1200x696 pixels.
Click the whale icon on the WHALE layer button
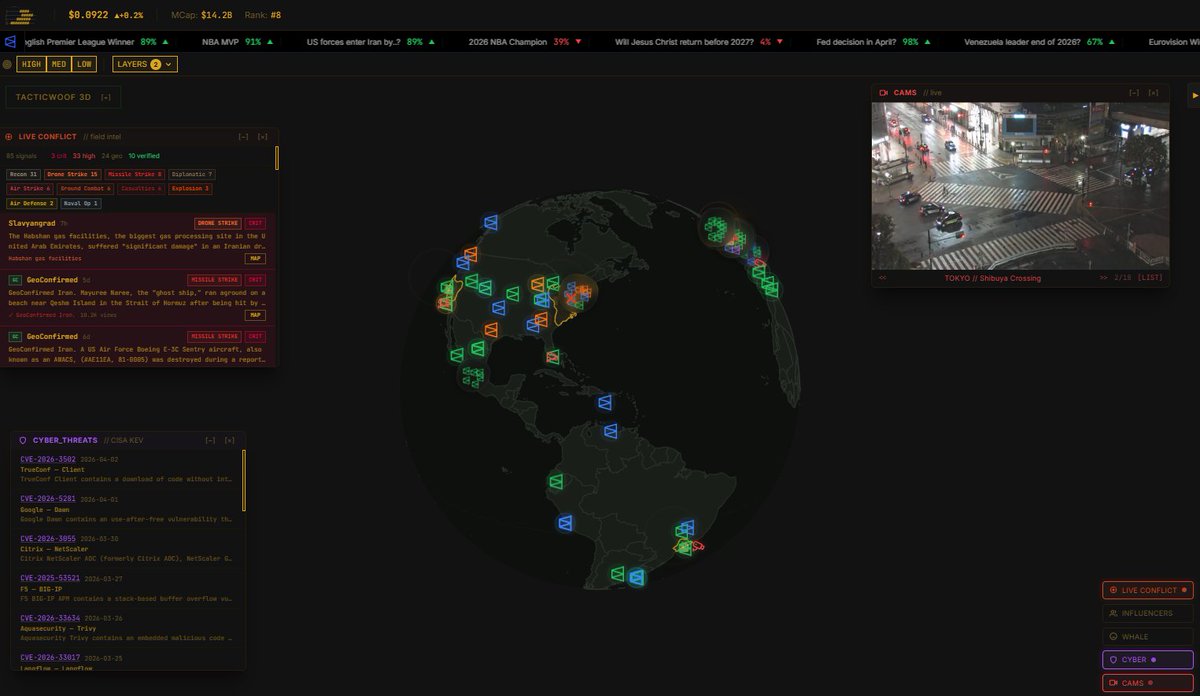[x=1113, y=636]
